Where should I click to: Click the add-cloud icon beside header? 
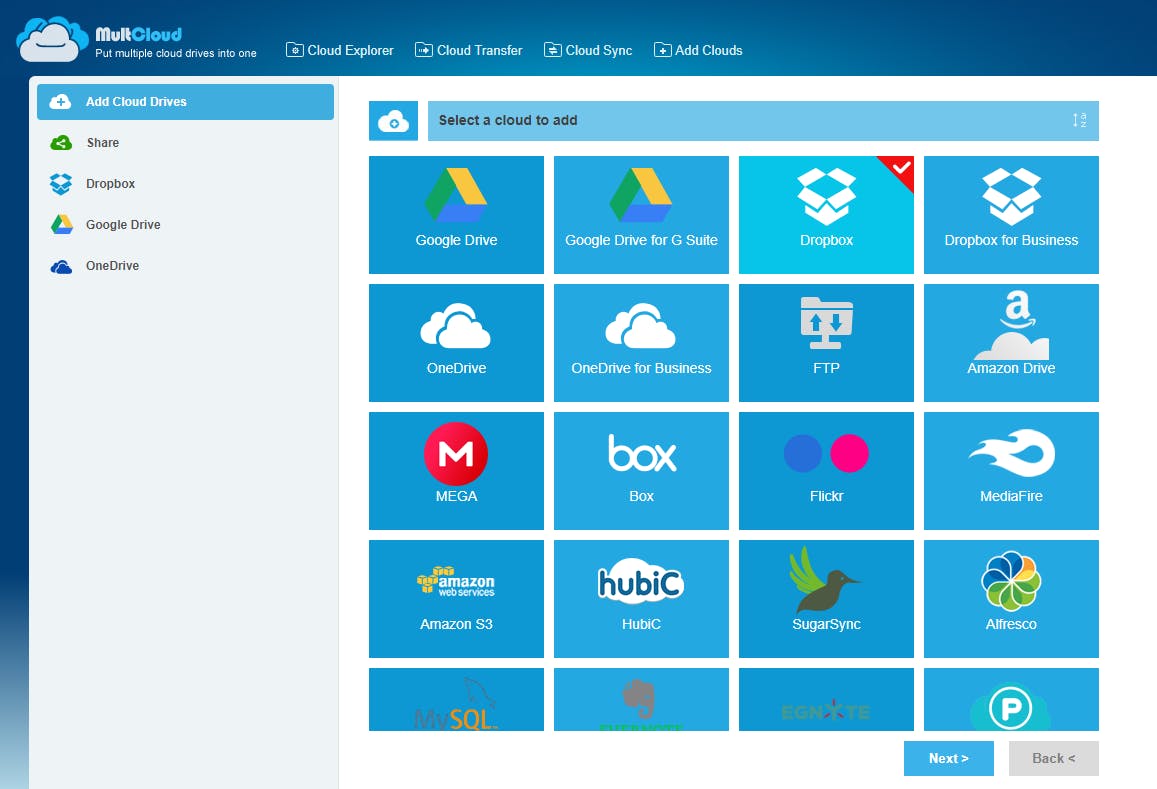(x=393, y=121)
